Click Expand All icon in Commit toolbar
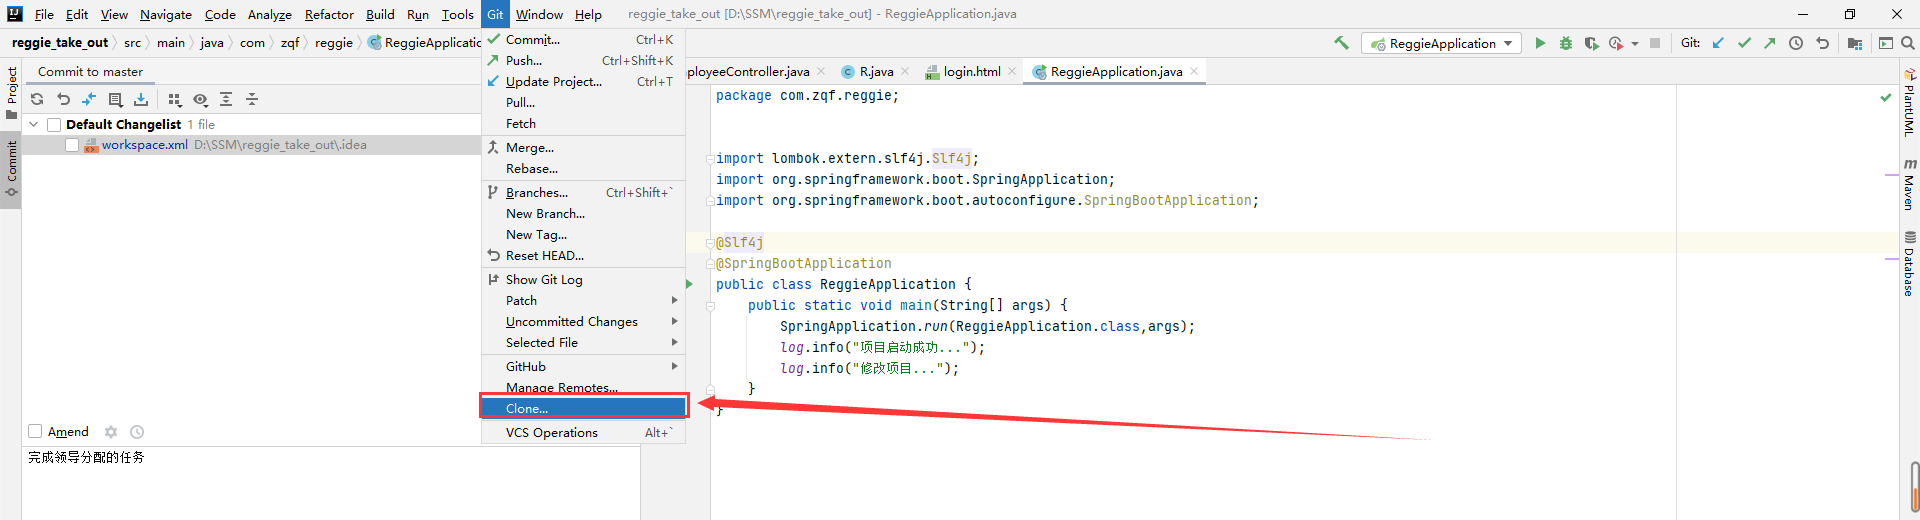The image size is (1920, 520). click(x=226, y=99)
